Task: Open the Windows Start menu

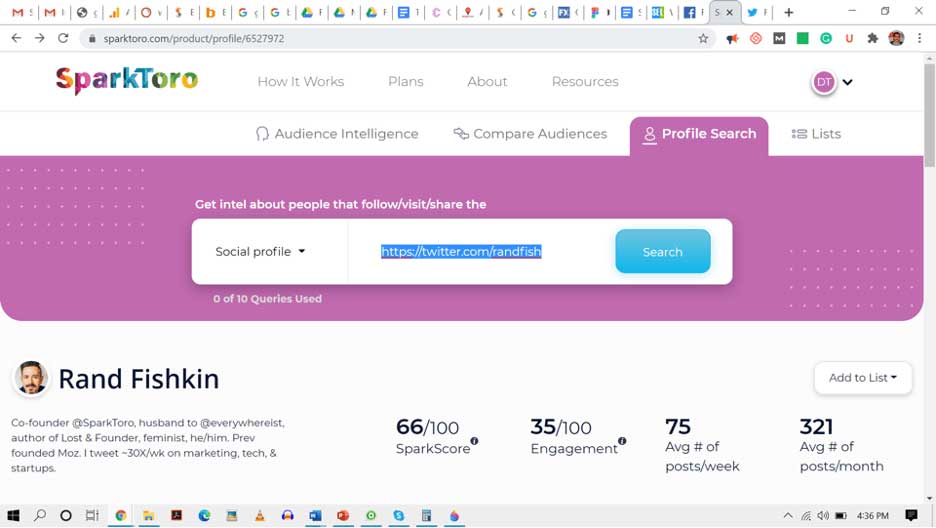Action: (x=13, y=515)
